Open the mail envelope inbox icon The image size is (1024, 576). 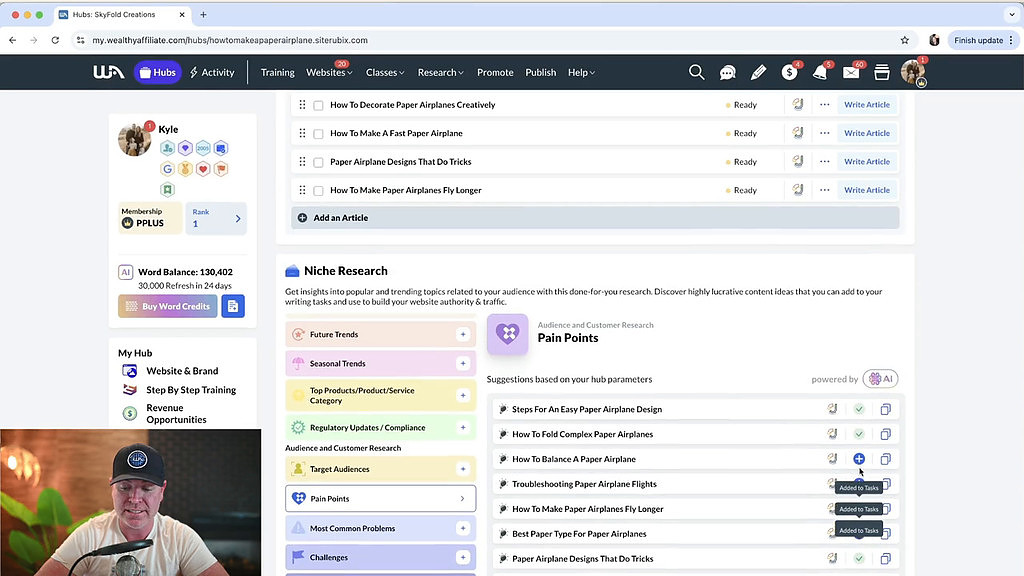pos(851,72)
